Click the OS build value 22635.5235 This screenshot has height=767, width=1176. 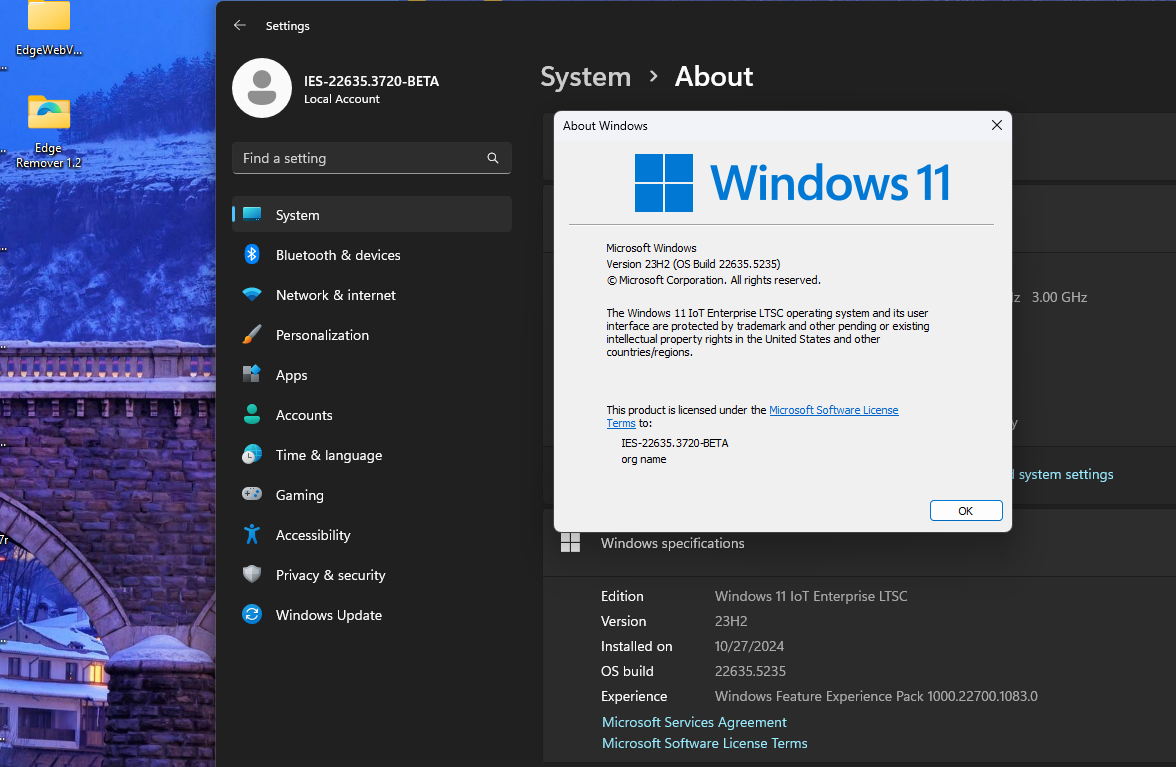[x=750, y=671]
